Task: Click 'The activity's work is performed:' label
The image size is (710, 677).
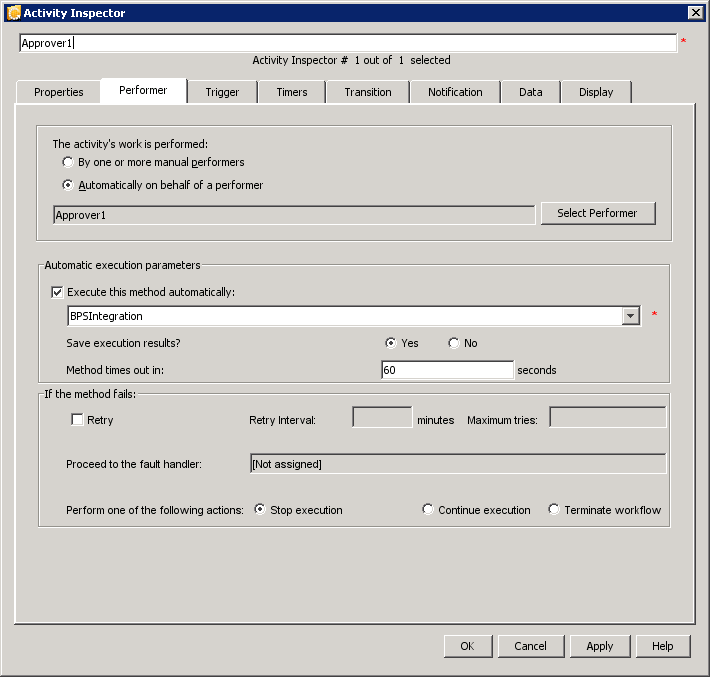Action: pyautogui.click(x=130, y=144)
